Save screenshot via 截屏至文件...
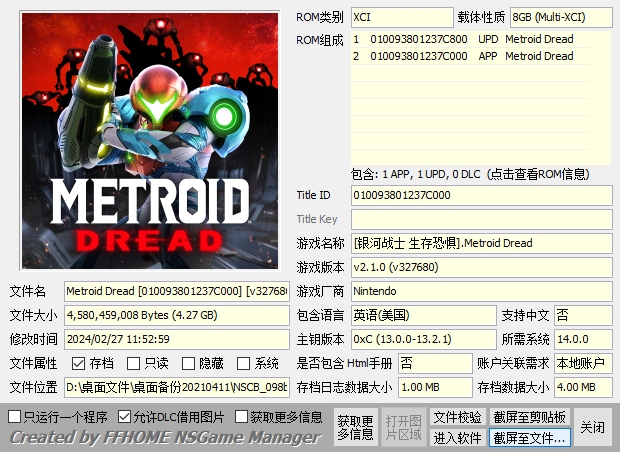The image size is (620, 452). [529, 438]
